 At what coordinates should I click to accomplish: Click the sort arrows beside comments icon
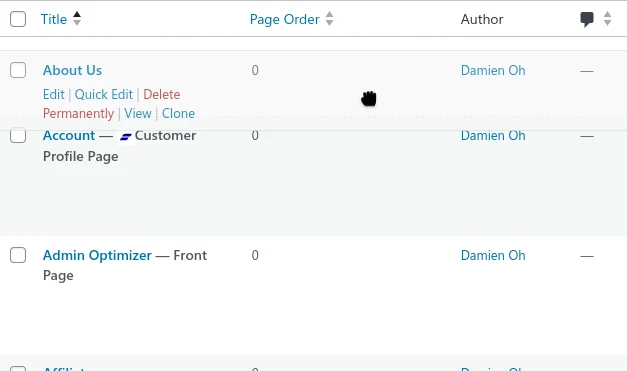pos(607,19)
